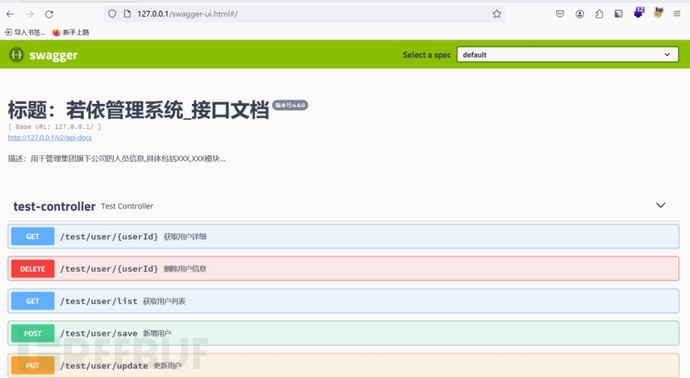The width and height of the screenshot is (690, 378).
Task: Select the green POST method badge
Action: 33,333
